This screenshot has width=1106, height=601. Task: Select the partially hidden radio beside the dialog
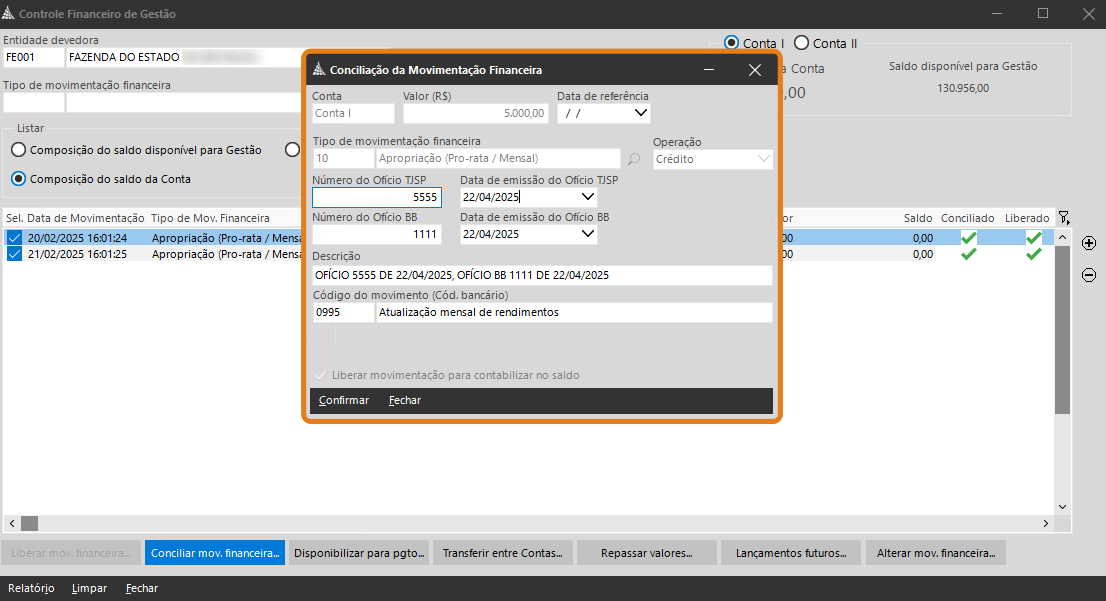[292, 150]
